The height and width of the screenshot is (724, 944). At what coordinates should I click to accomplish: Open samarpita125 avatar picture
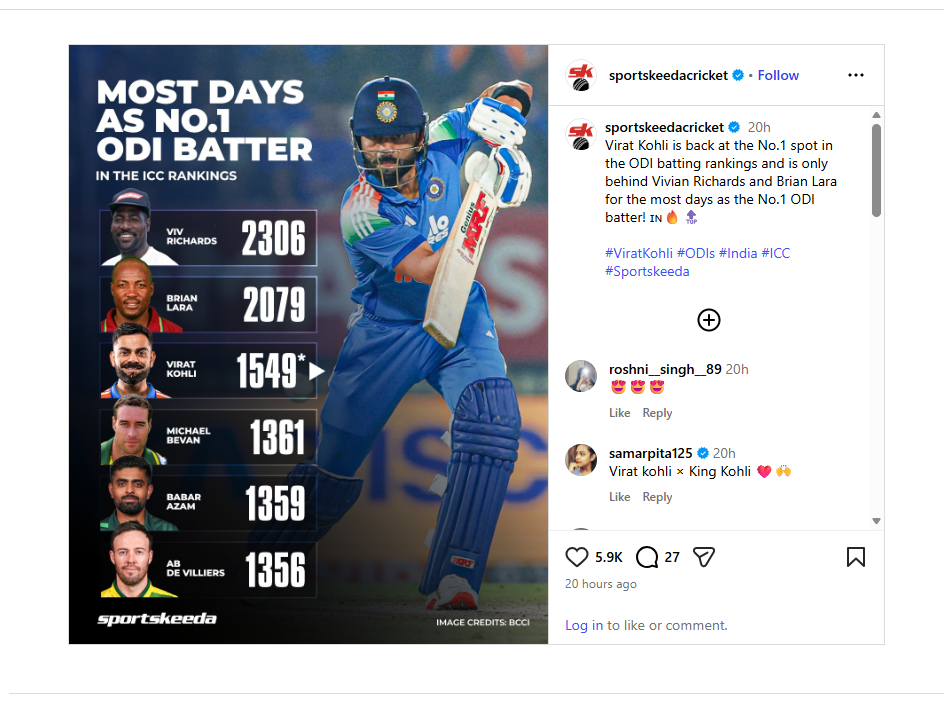coord(581,460)
